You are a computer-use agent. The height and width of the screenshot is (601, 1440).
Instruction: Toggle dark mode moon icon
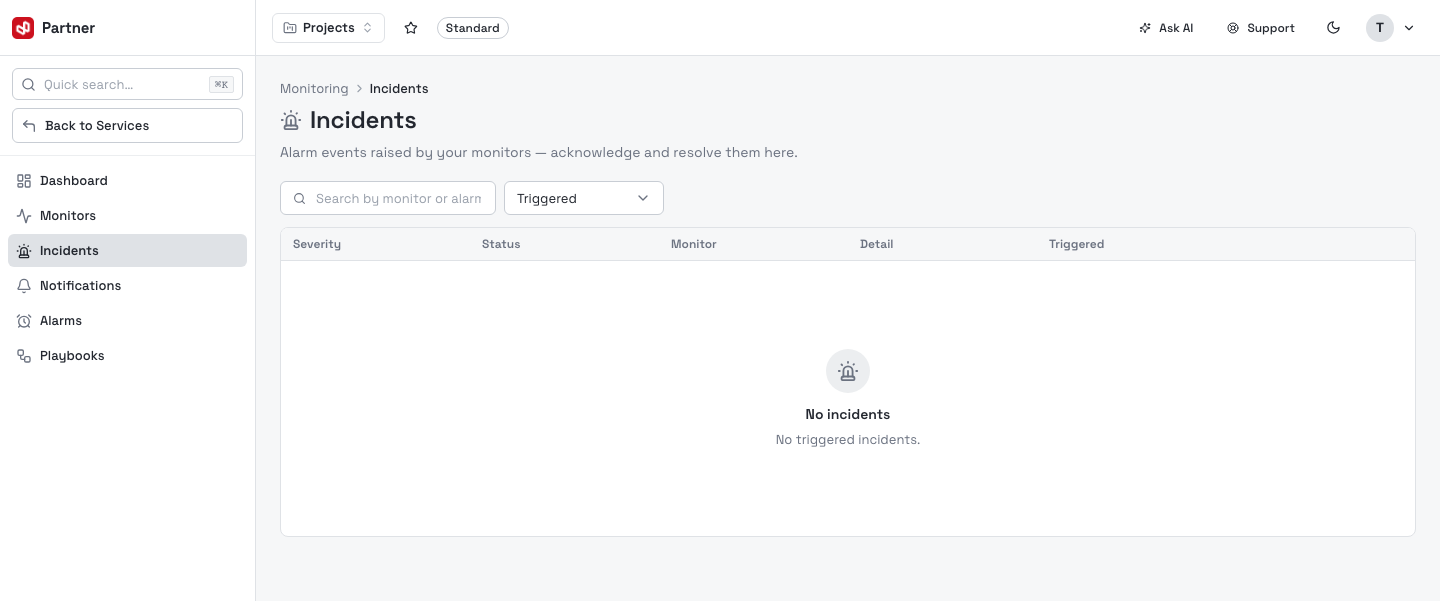click(x=1333, y=28)
